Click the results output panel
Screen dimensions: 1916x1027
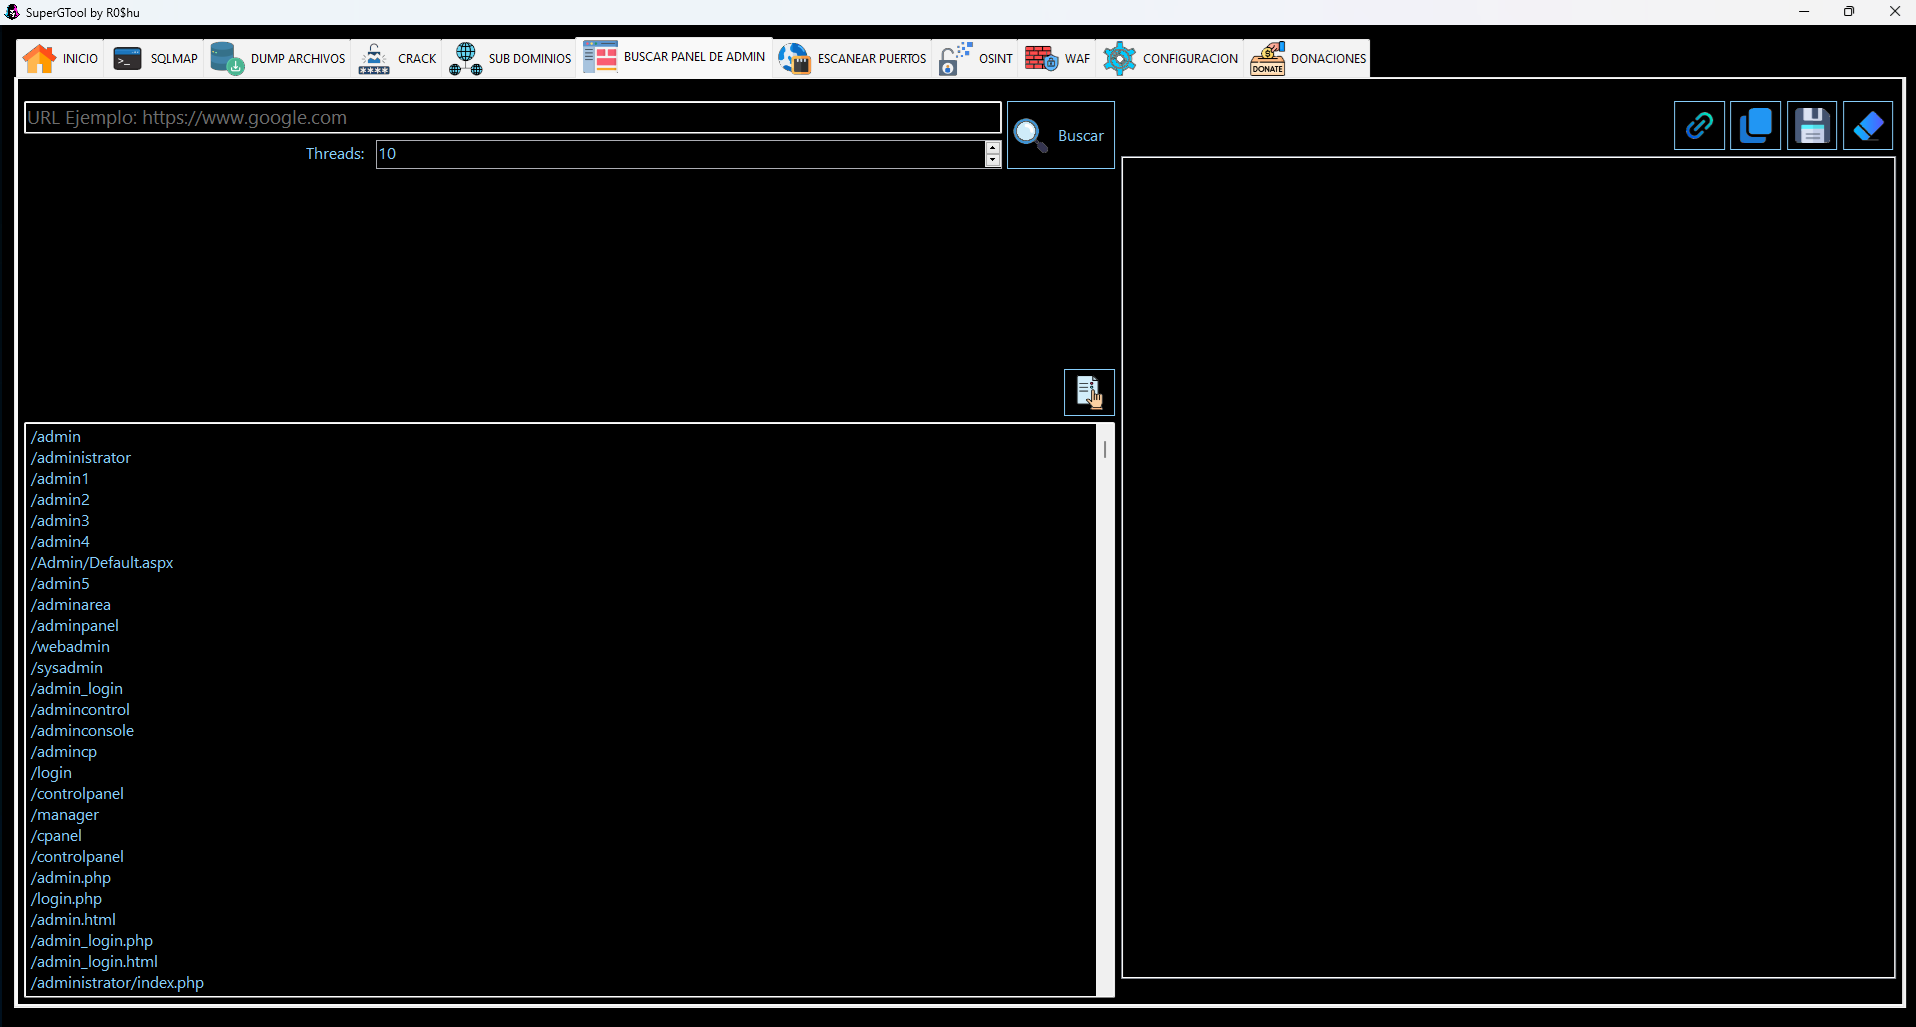[x=1508, y=567]
